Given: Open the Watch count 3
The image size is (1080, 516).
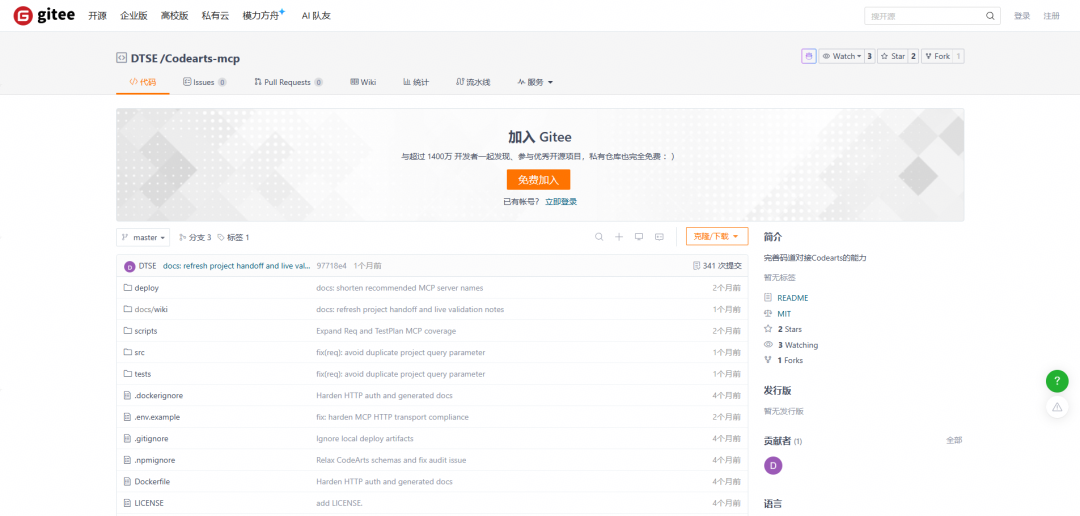Looking at the screenshot, I should point(869,56).
